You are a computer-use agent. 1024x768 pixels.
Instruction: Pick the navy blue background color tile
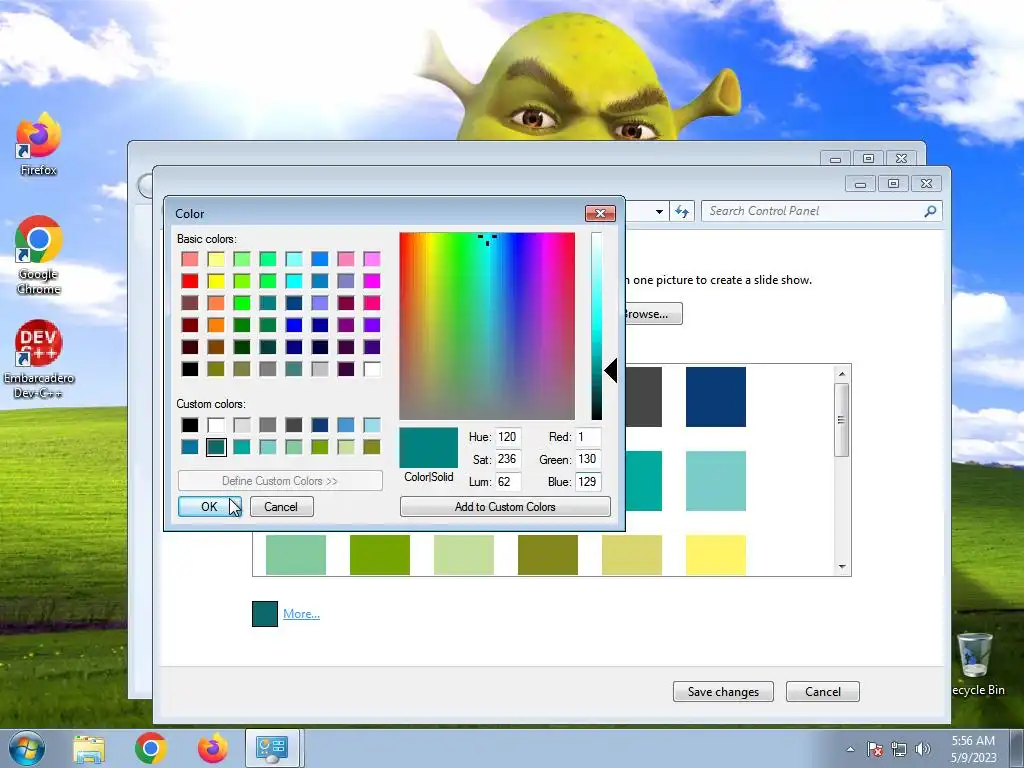(716, 396)
